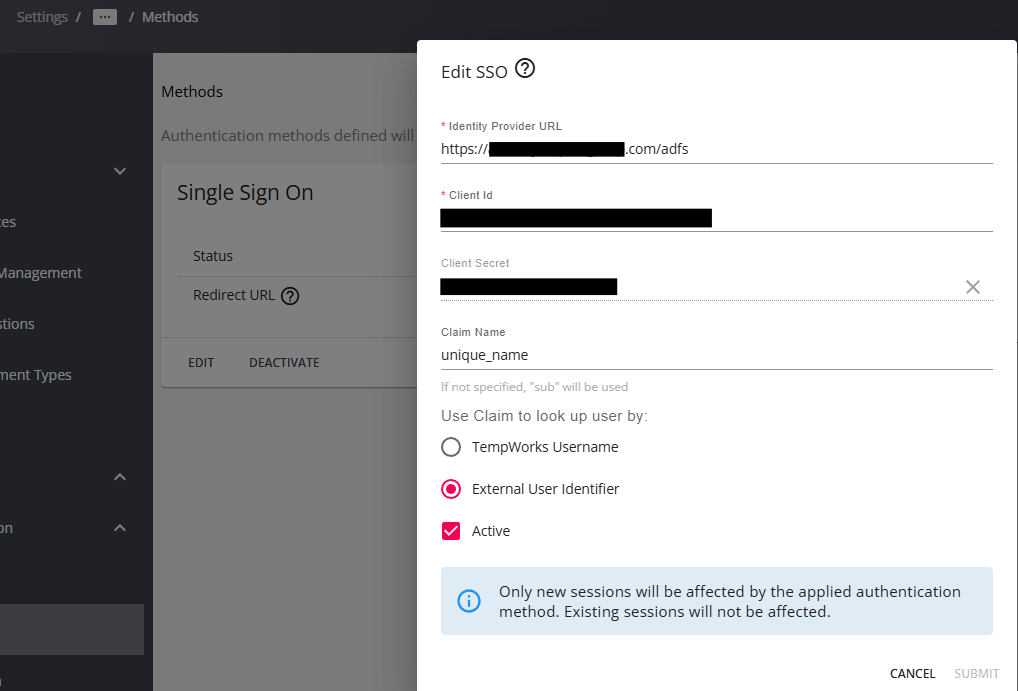The image size is (1018, 691).
Task: Click the Status row label
Action: 213,256
